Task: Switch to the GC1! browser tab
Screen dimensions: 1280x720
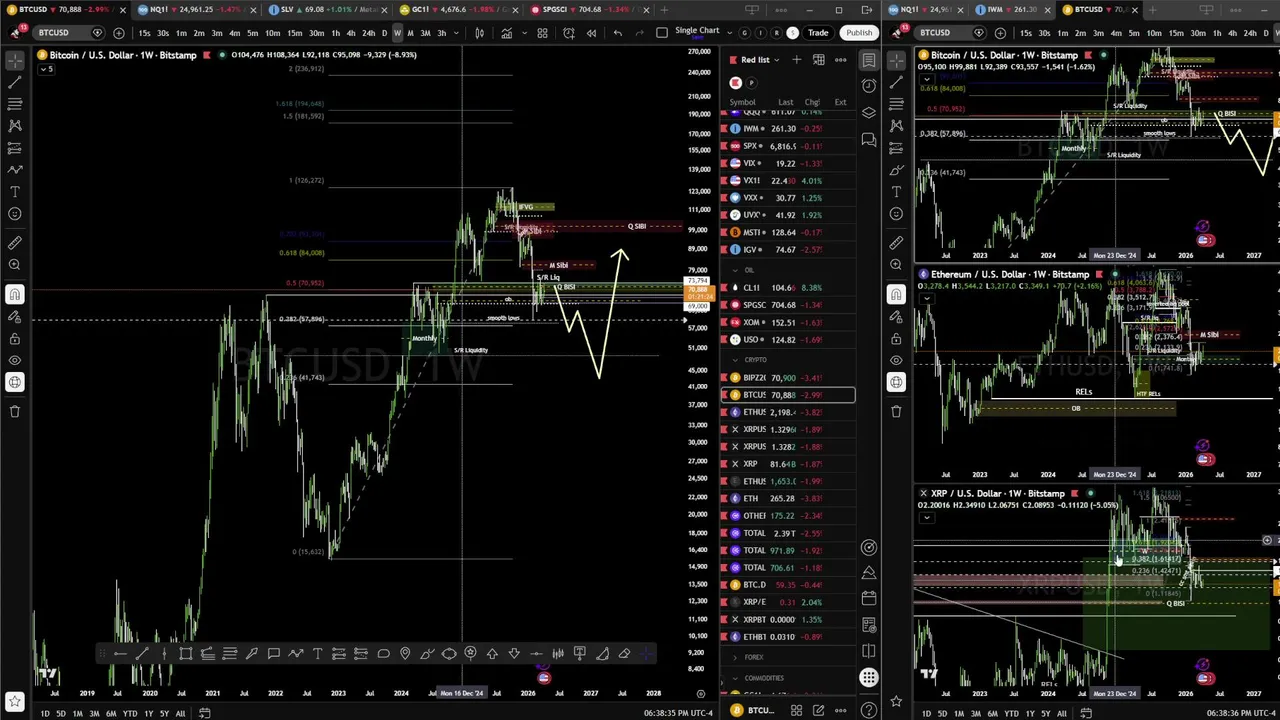Action: (457, 9)
